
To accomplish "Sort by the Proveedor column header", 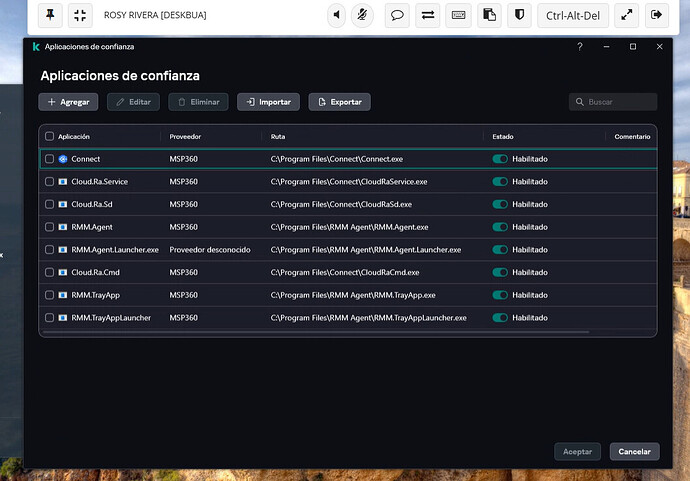I will 187,136.
